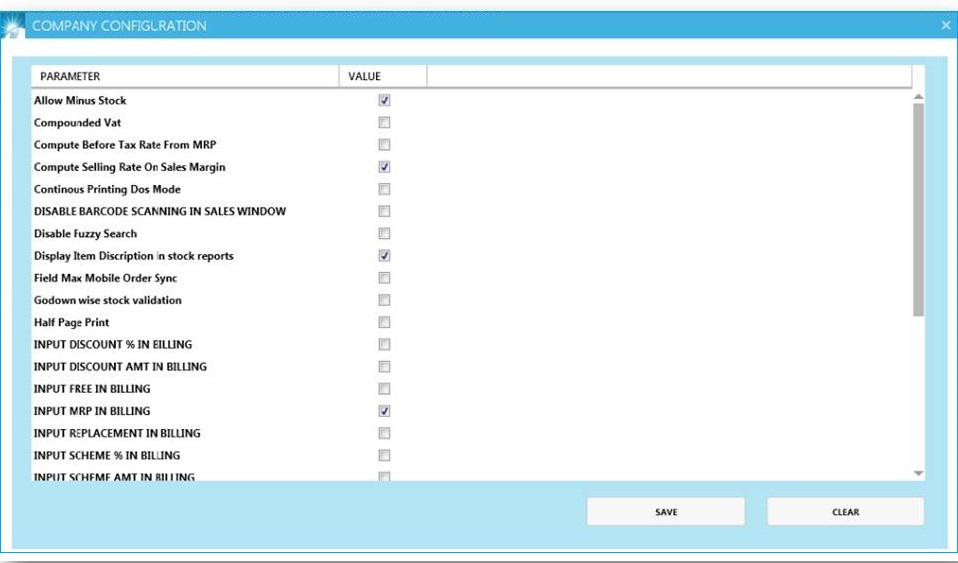Check Input Discount Amt In Billing box
The height and width of the screenshot is (563, 958).
[384, 367]
